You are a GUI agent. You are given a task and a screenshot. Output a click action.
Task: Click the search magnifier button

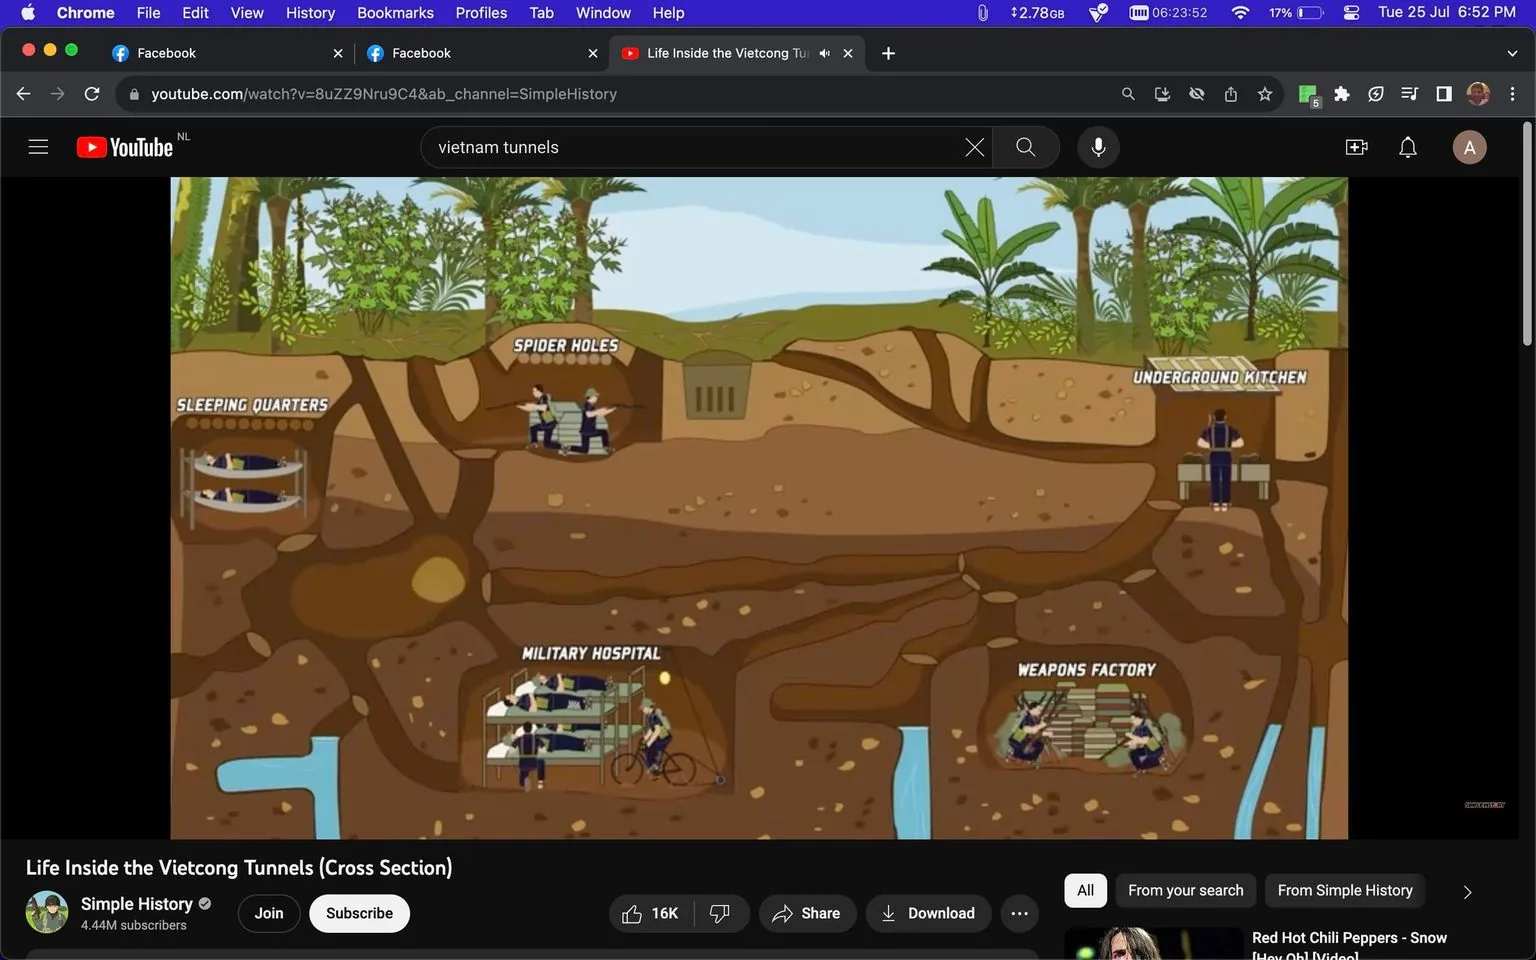[1025, 147]
